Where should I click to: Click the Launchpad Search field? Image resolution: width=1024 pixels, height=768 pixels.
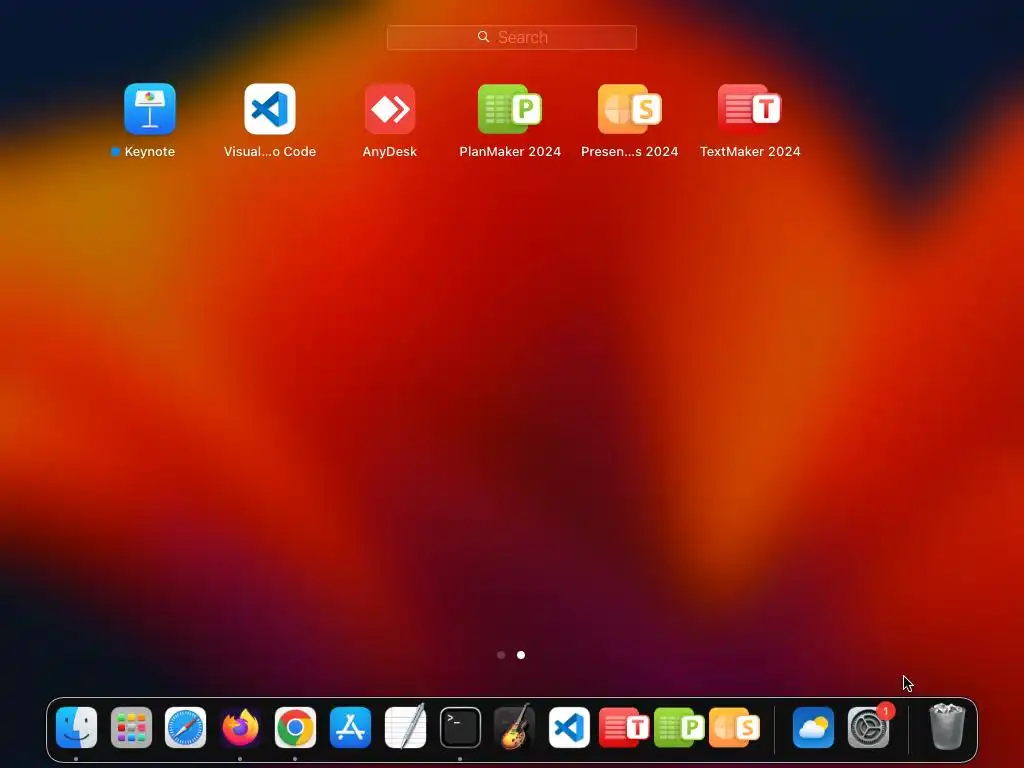[511, 37]
